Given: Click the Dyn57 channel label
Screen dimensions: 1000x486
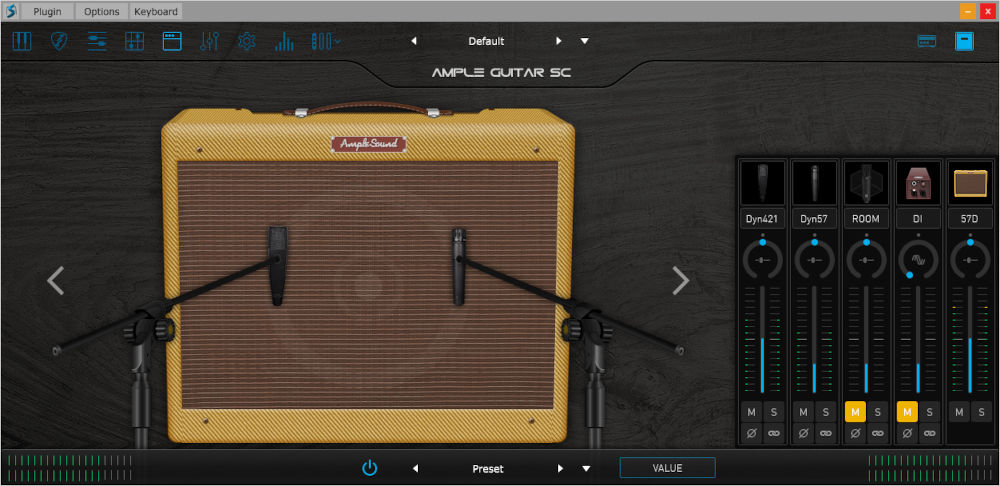Looking at the screenshot, I should coord(814,219).
